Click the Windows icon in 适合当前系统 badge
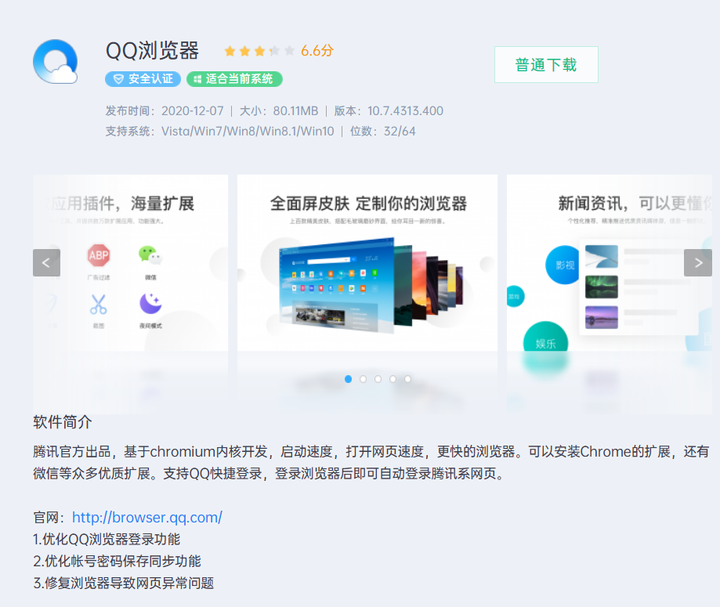Image resolution: width=720 pixels, height=607 pixels. pos(197,79)
